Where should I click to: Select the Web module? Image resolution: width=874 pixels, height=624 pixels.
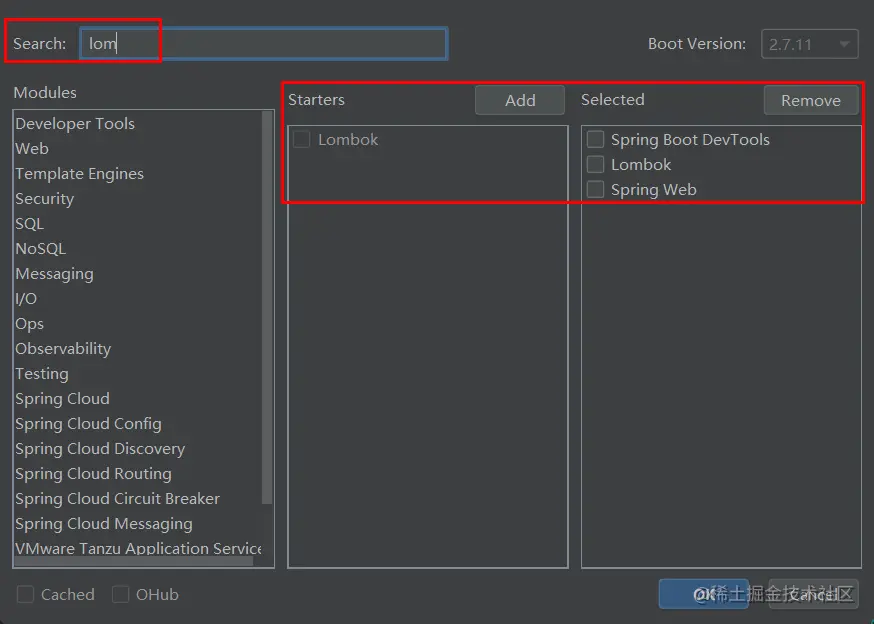[x=32, y=148]
